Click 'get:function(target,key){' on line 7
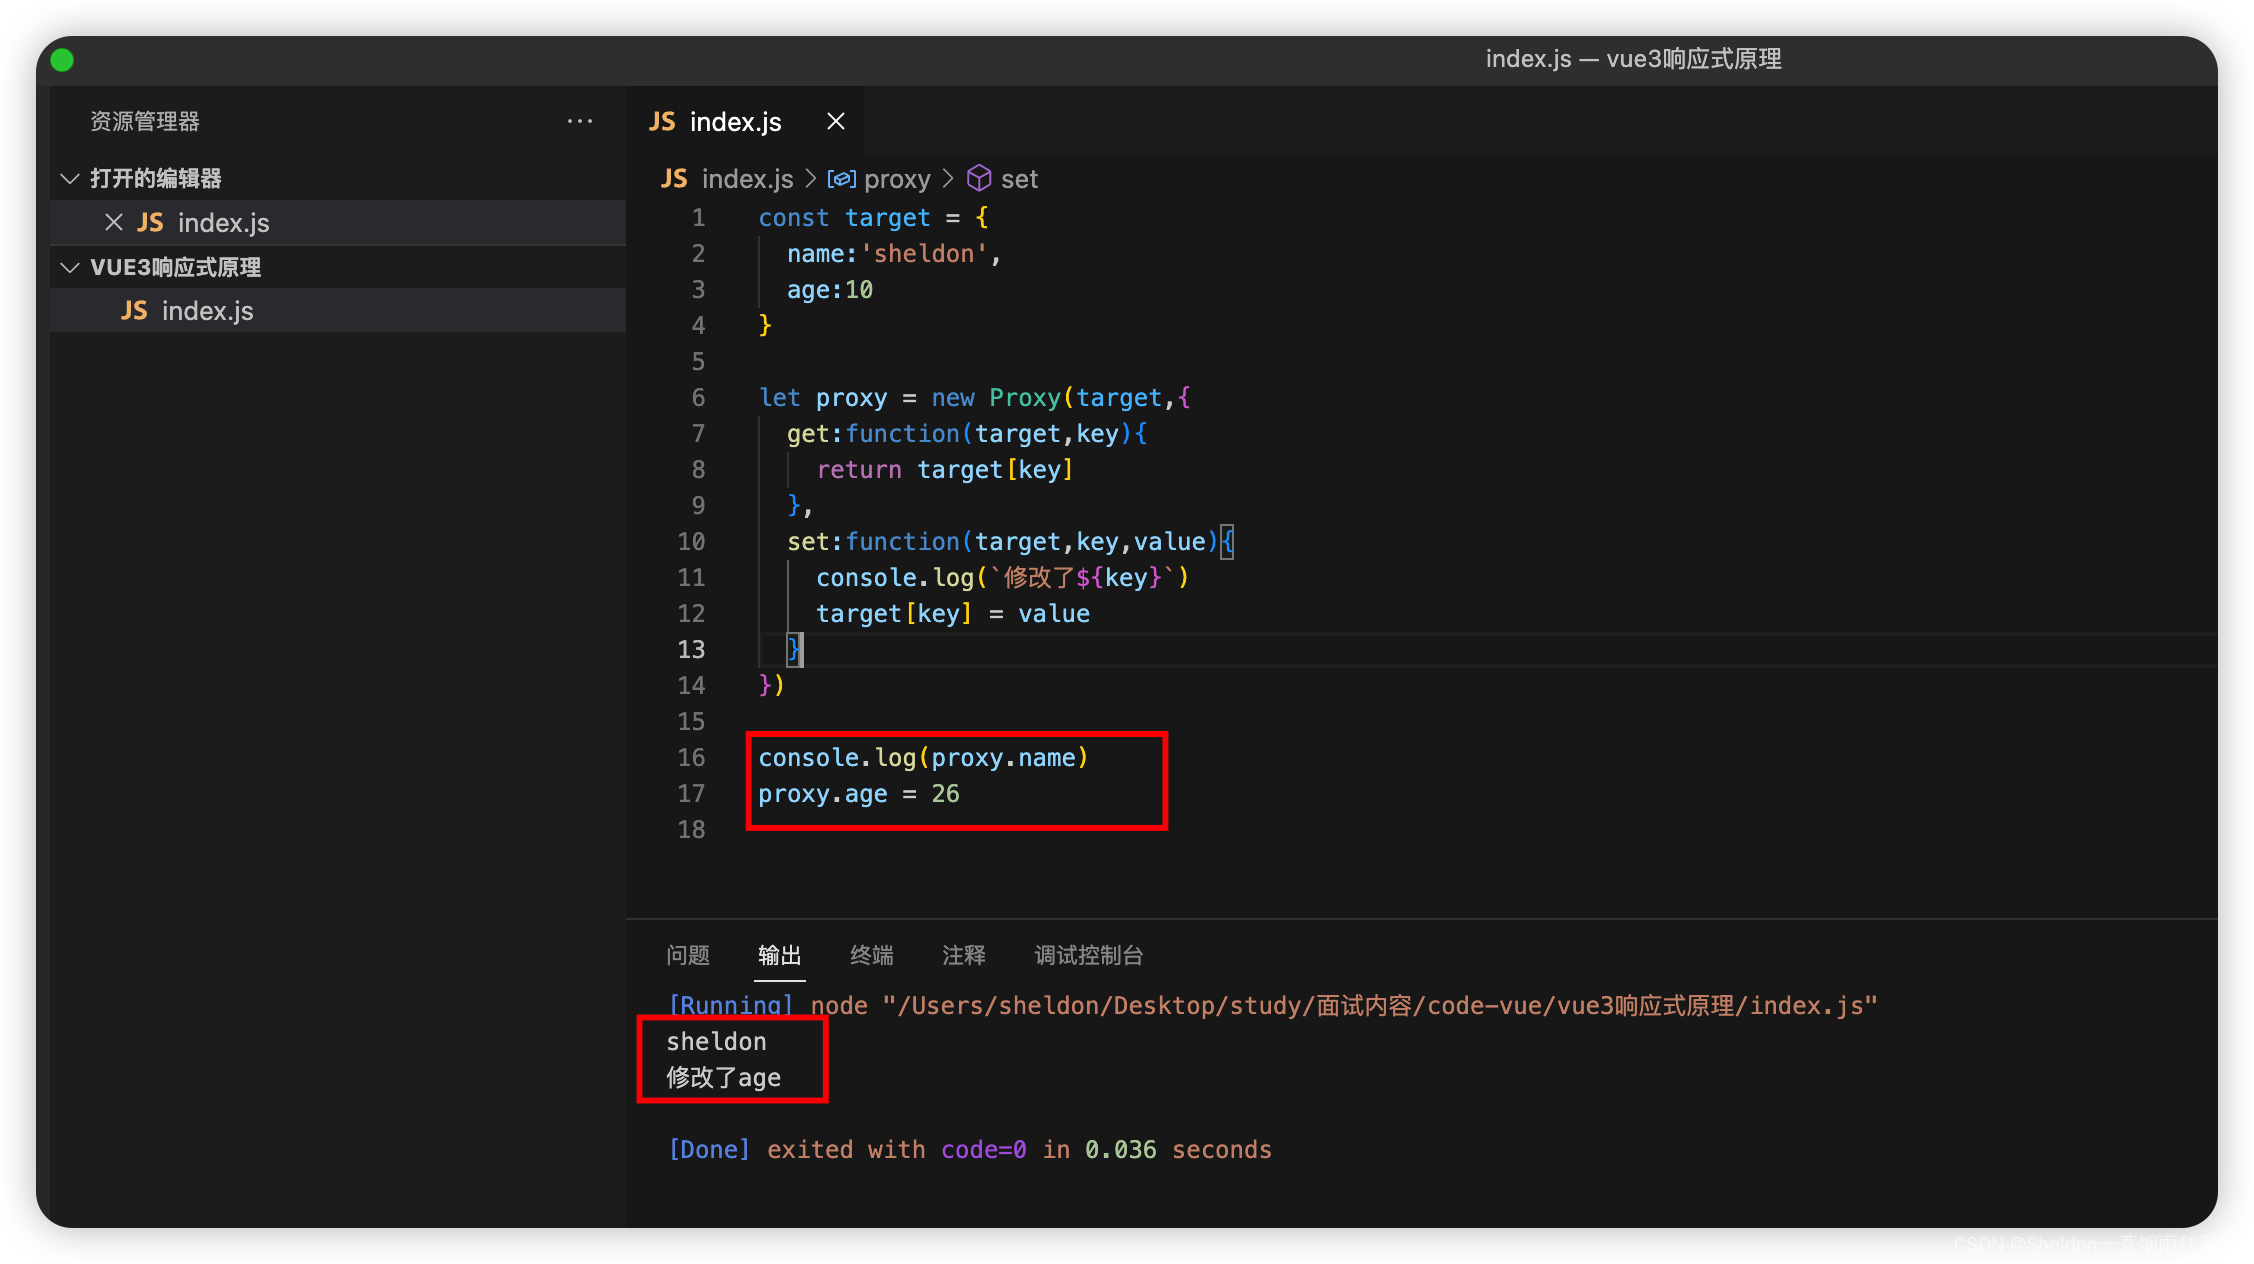This screenshot has width=2254, height=1264. (x=967, y=434)
